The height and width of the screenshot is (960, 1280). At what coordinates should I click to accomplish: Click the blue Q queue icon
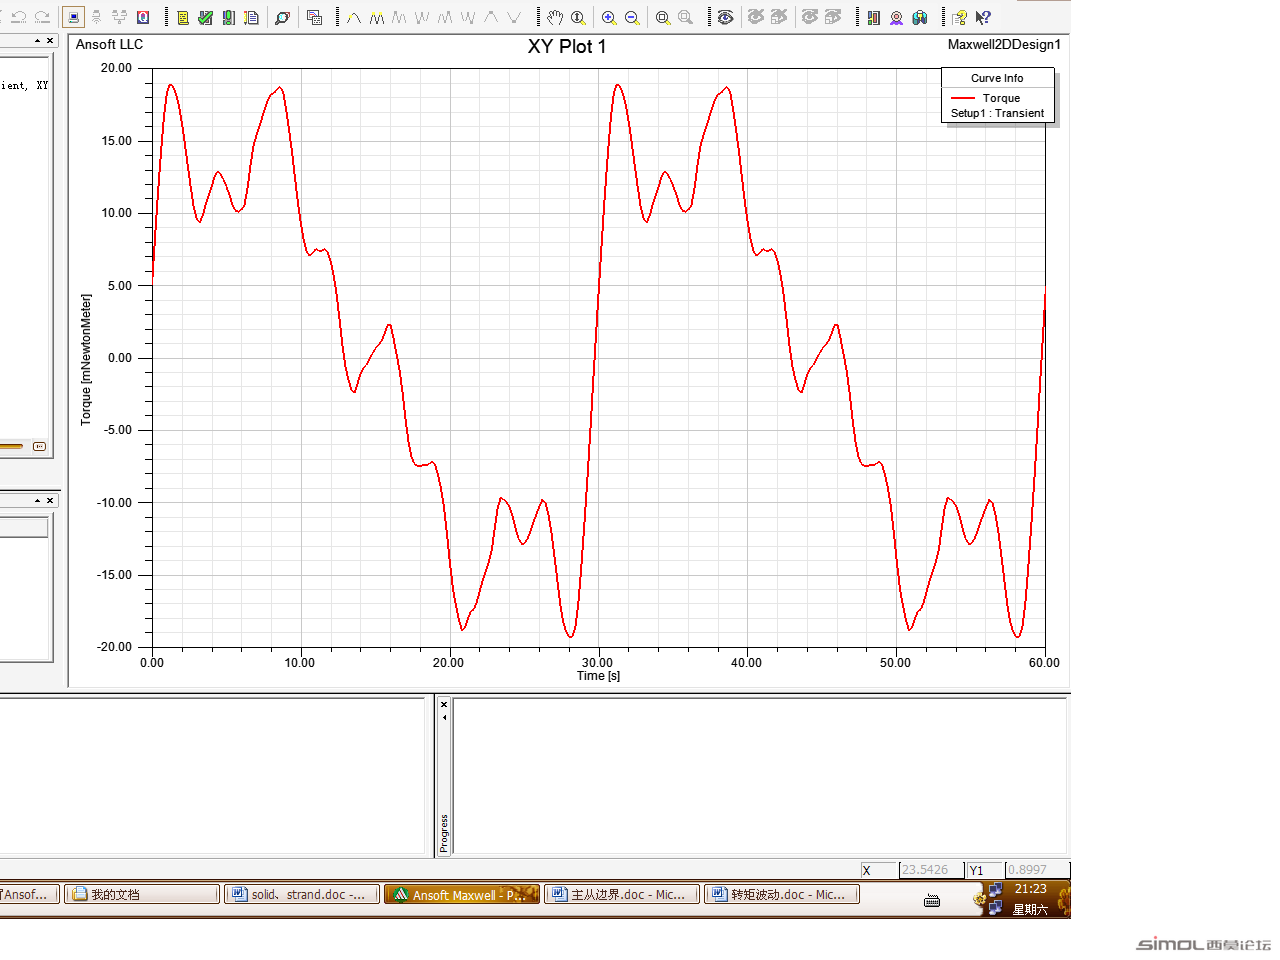point(143,17)
